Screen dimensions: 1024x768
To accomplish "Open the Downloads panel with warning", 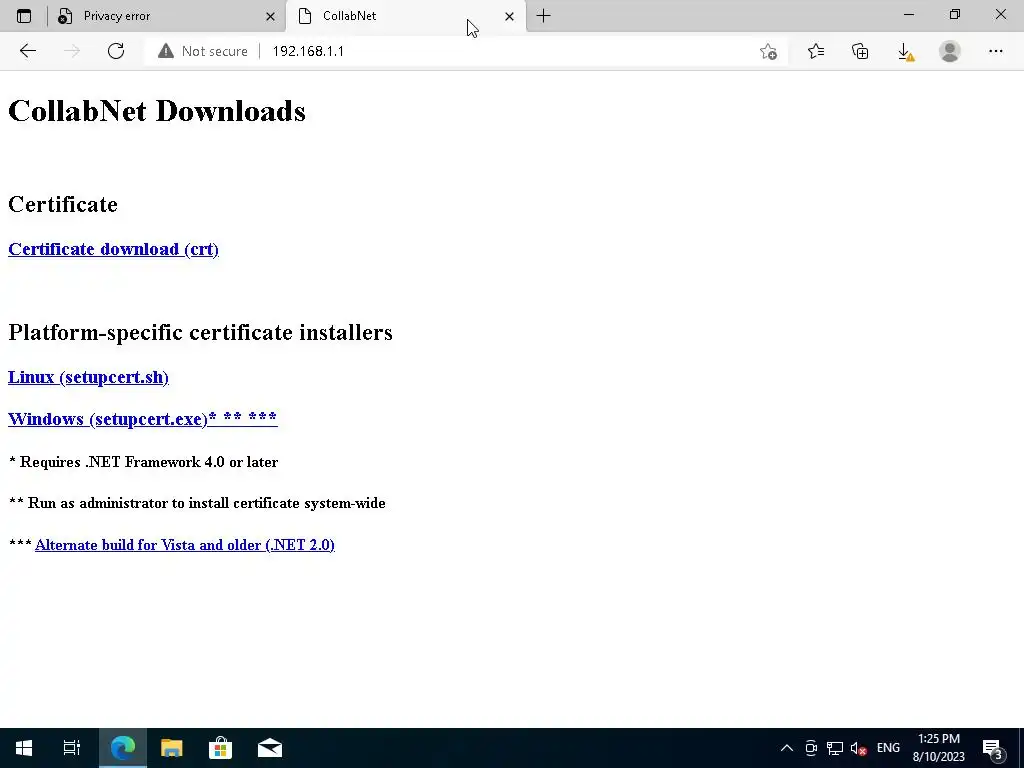I will pos(905,52).
